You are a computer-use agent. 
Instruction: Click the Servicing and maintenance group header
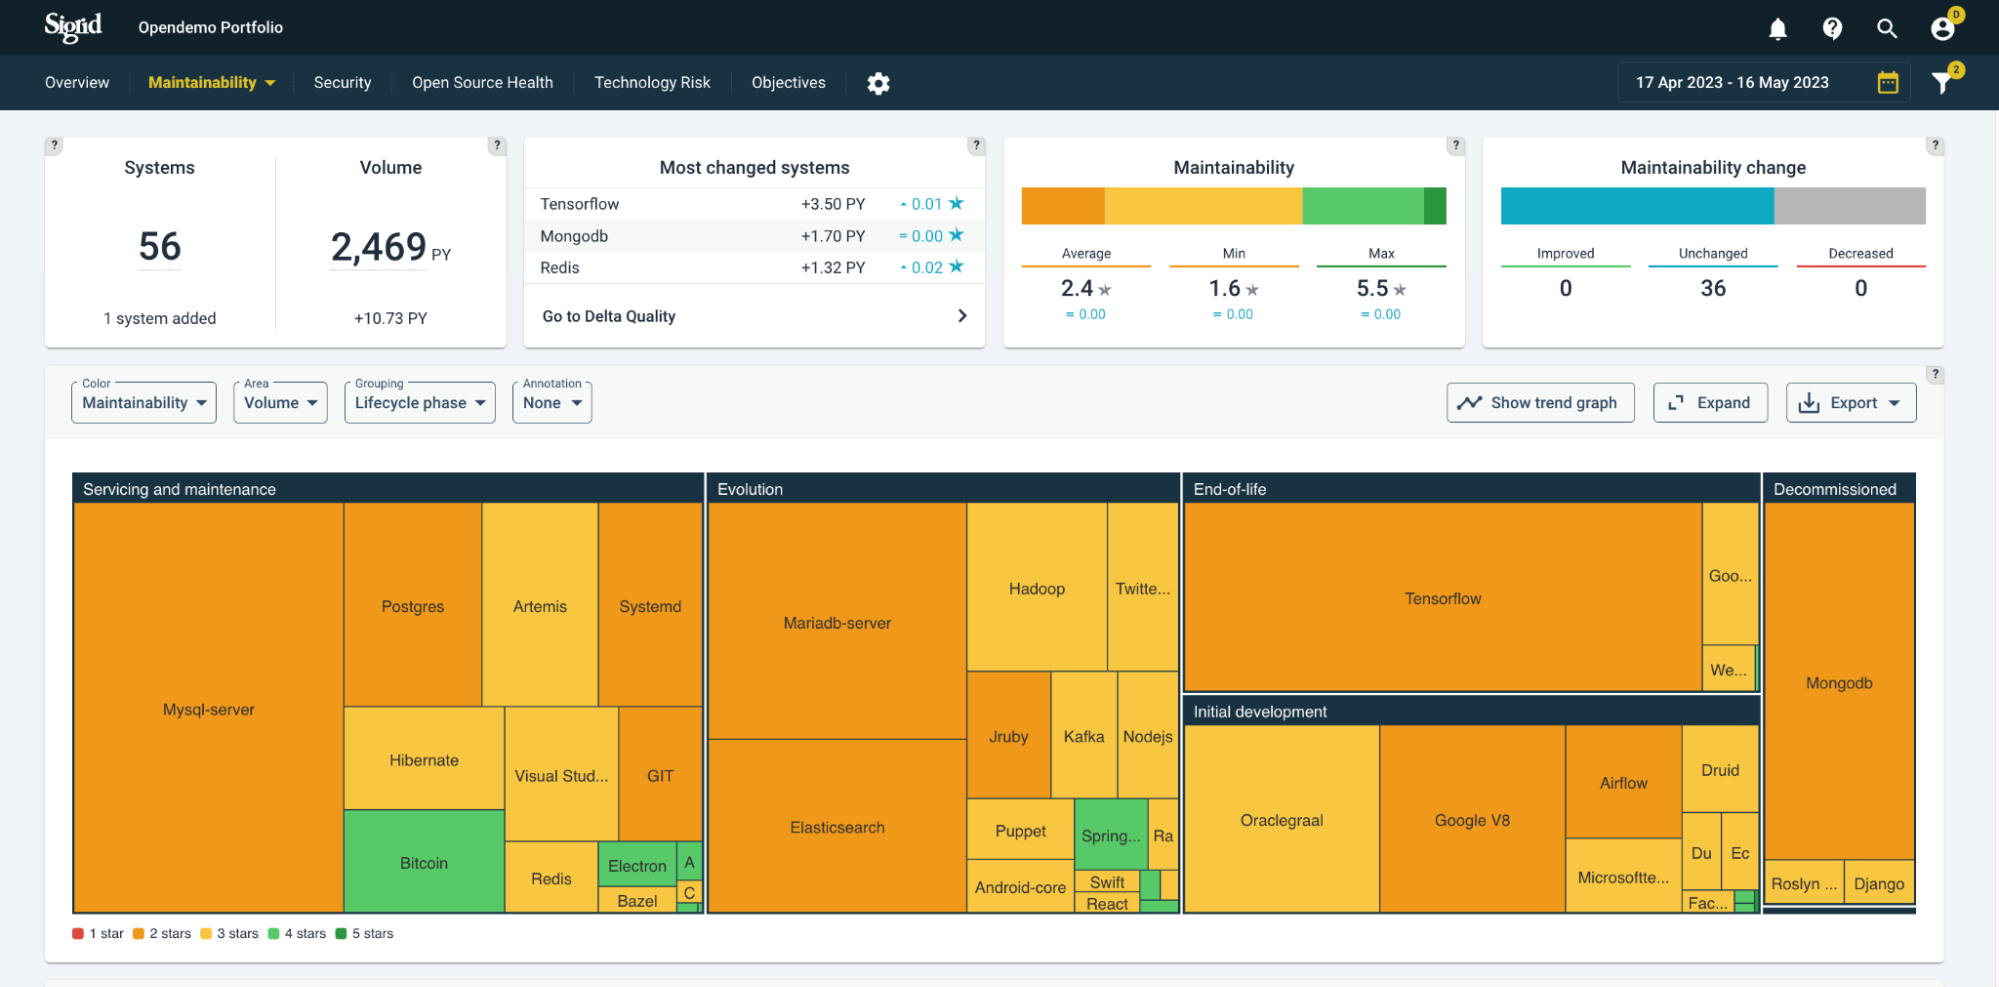(388, 489)
